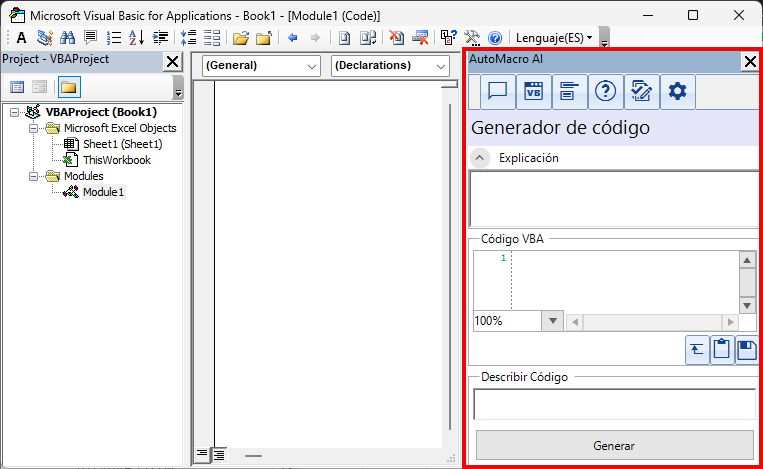The height and width of the screenshot is (469, 763).
Task: Click the grey forward arrow icon
Action: (x=315, y=37)
